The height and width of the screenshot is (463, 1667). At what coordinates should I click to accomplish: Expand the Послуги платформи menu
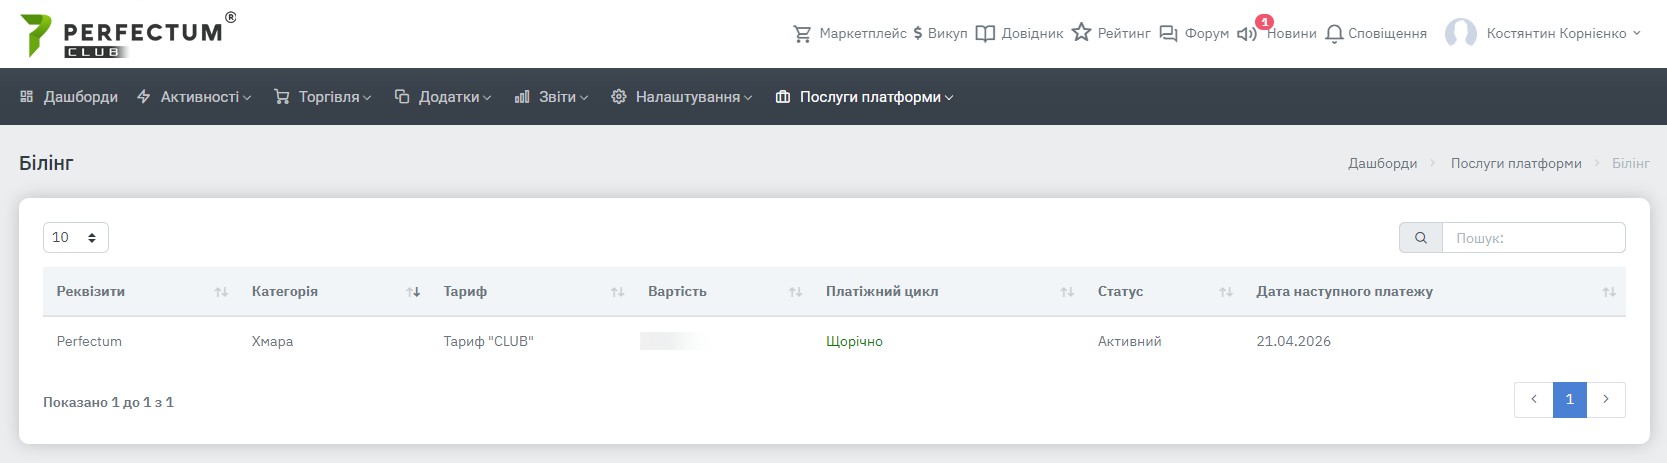point(865,97)
